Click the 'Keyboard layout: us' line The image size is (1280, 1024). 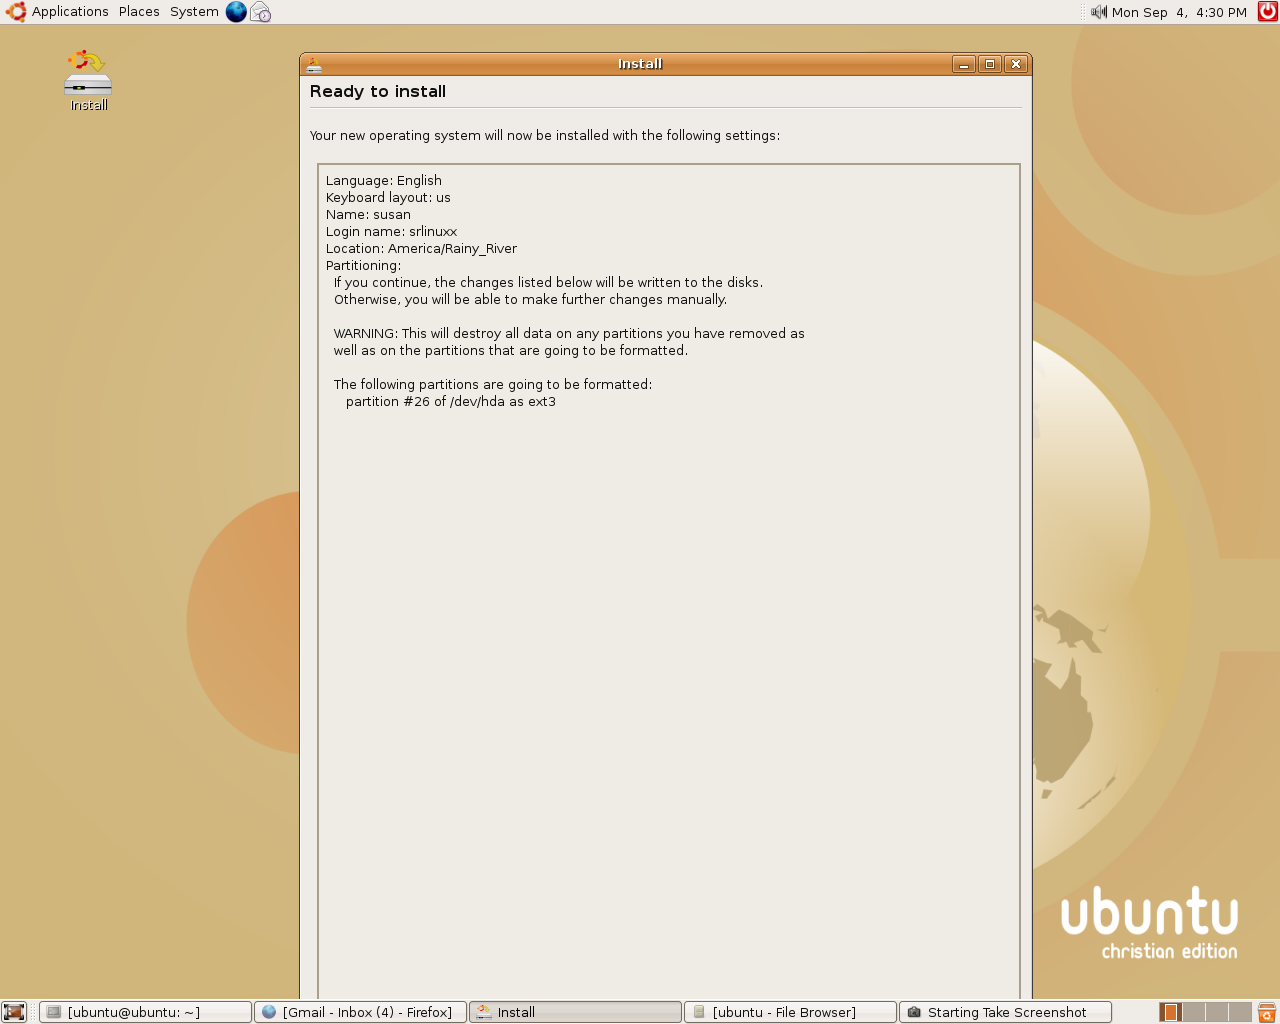point(388,198)
